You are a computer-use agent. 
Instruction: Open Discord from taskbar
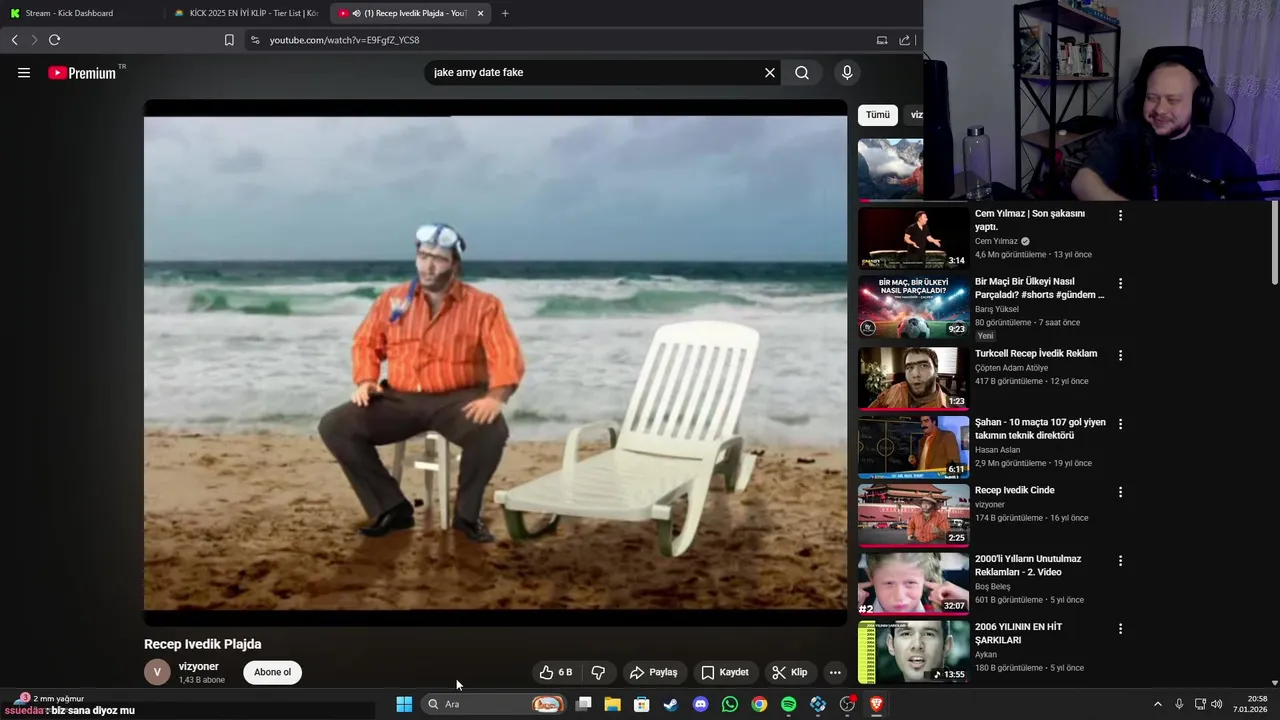[x=701, y=704]
